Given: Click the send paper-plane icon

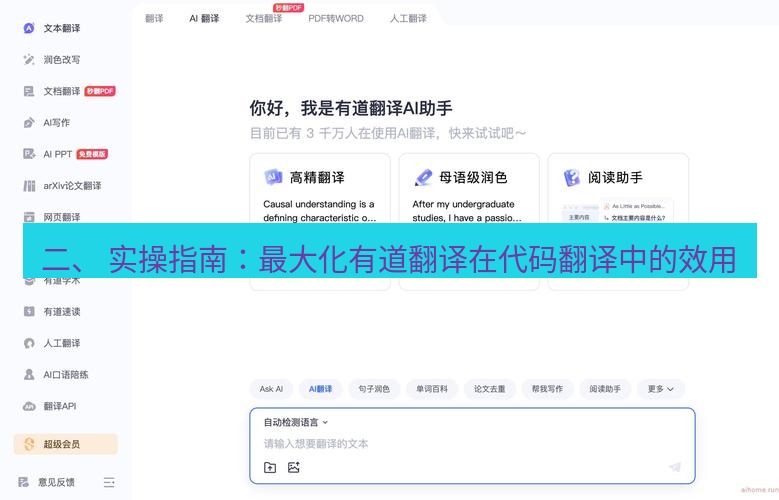Looking at the screenshot, I should click(x=675, y=467).
